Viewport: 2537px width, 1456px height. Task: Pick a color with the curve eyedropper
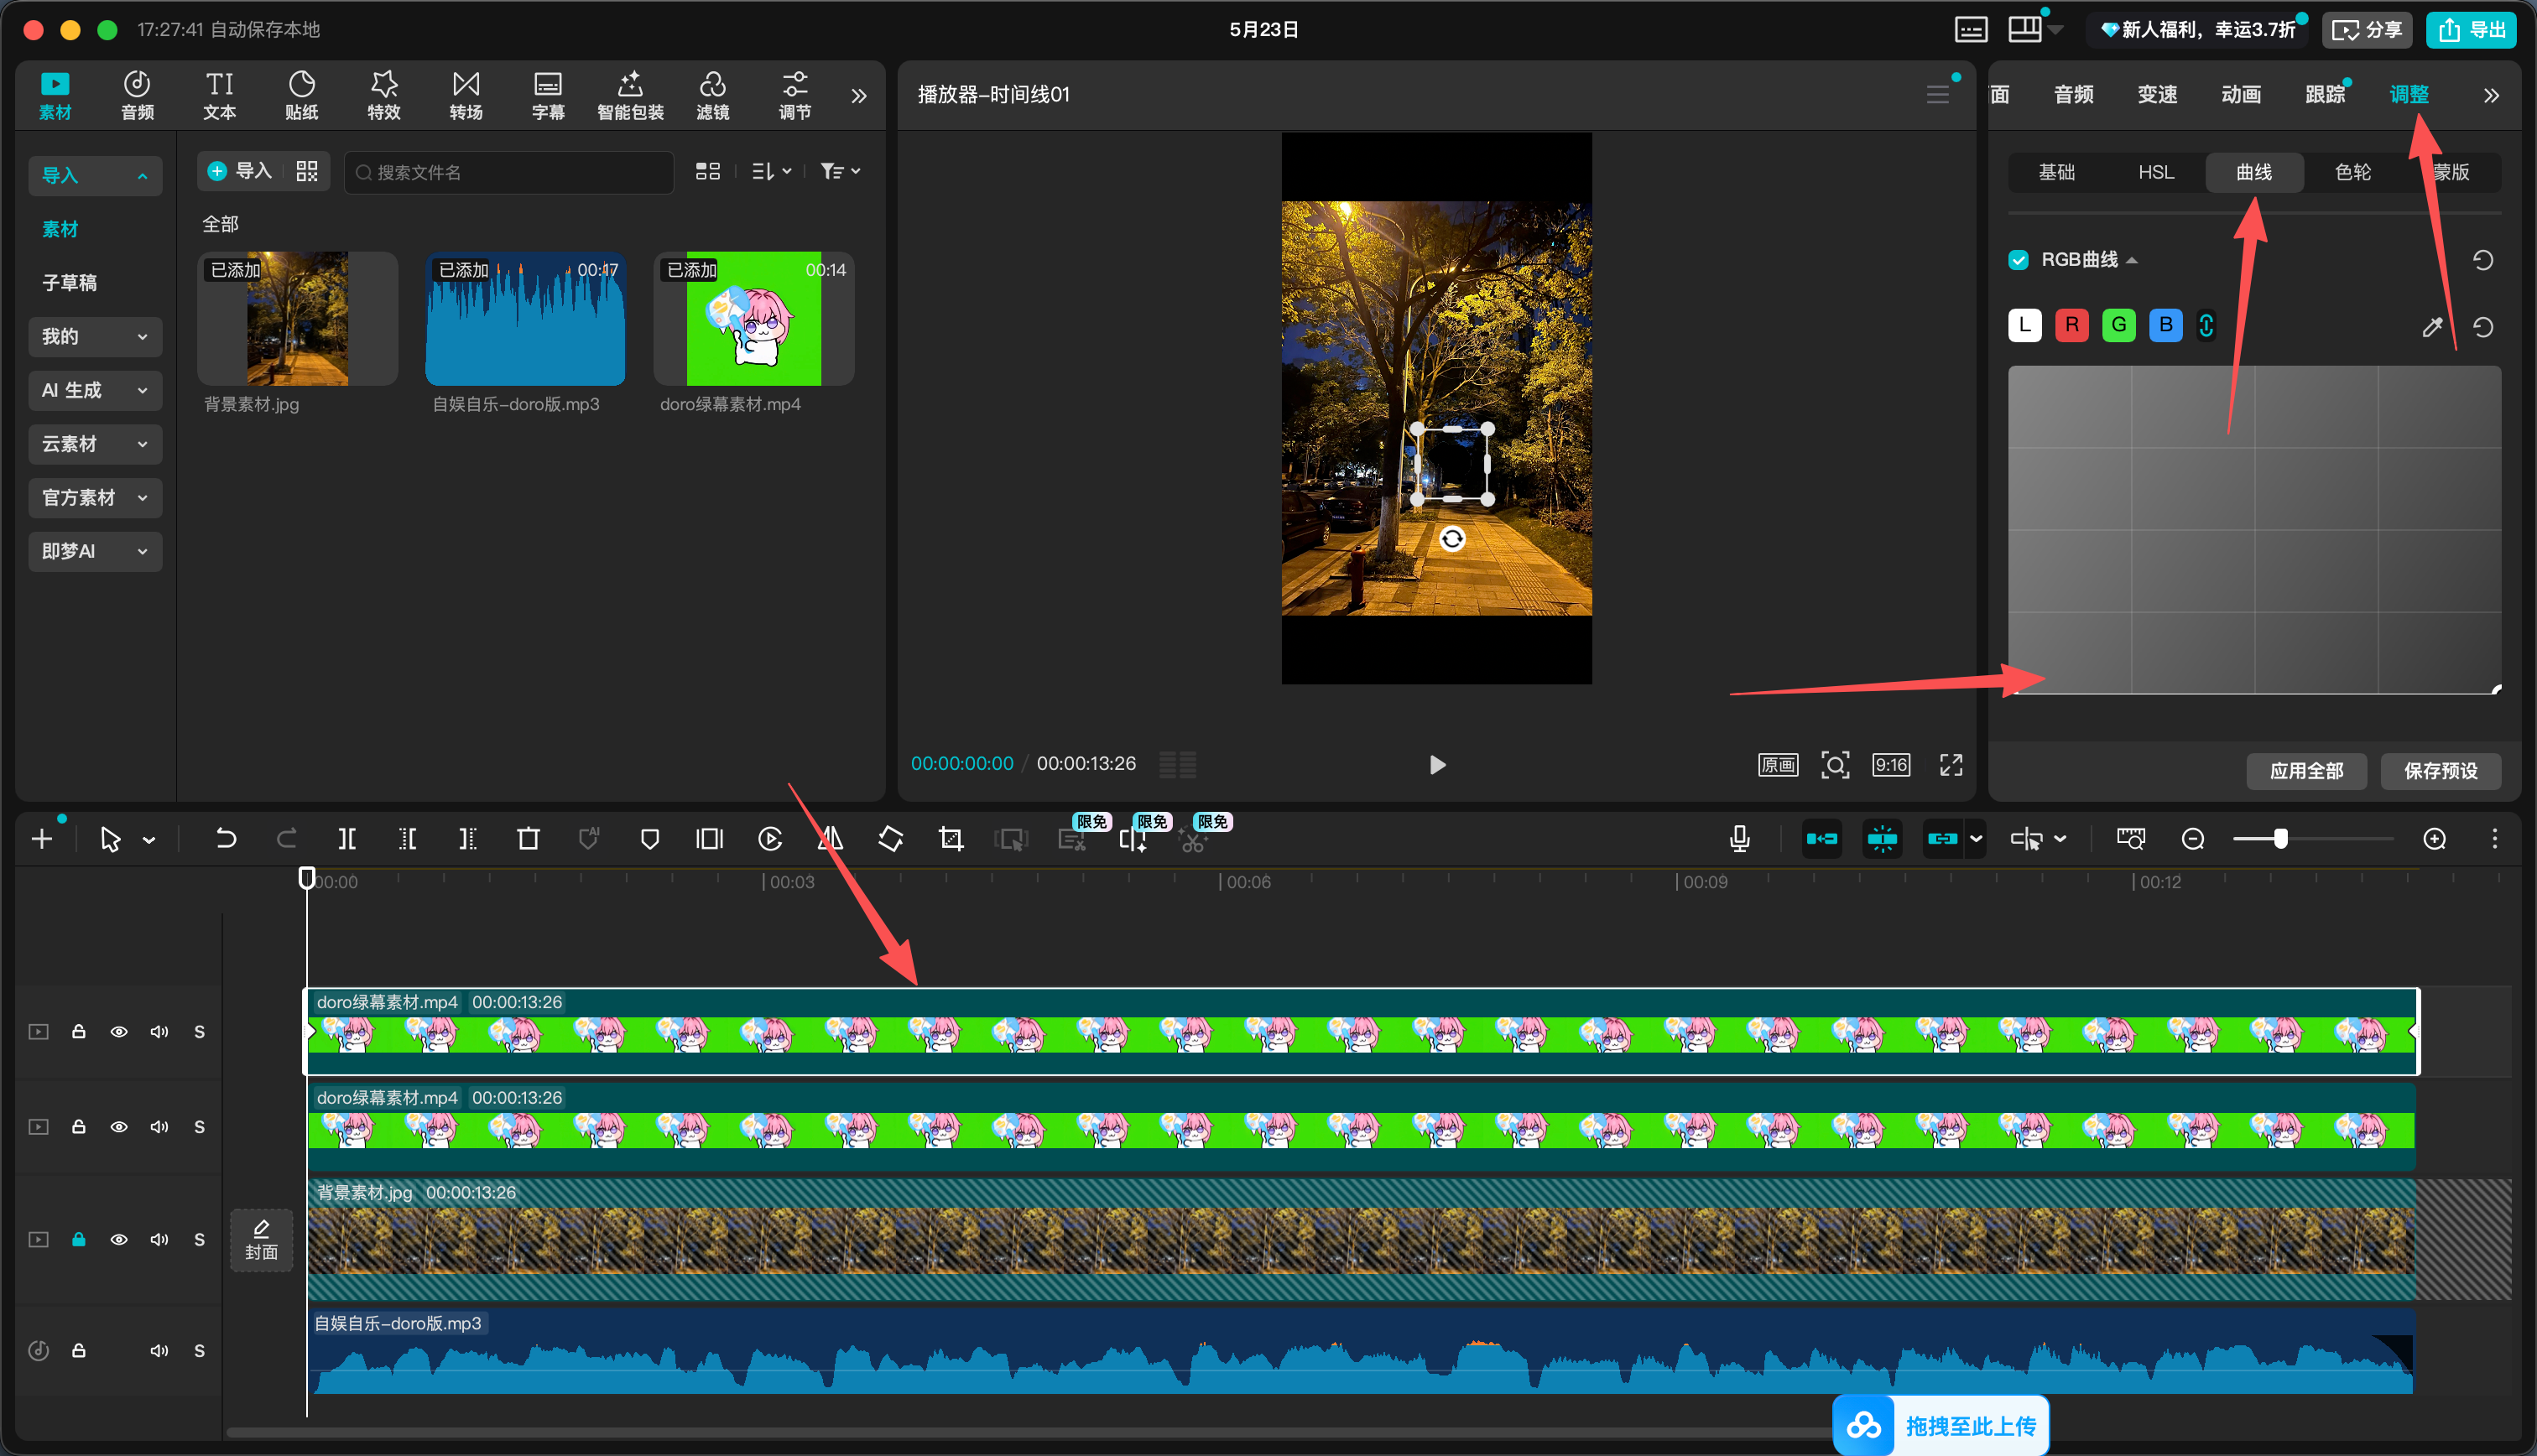point(2433,327)
